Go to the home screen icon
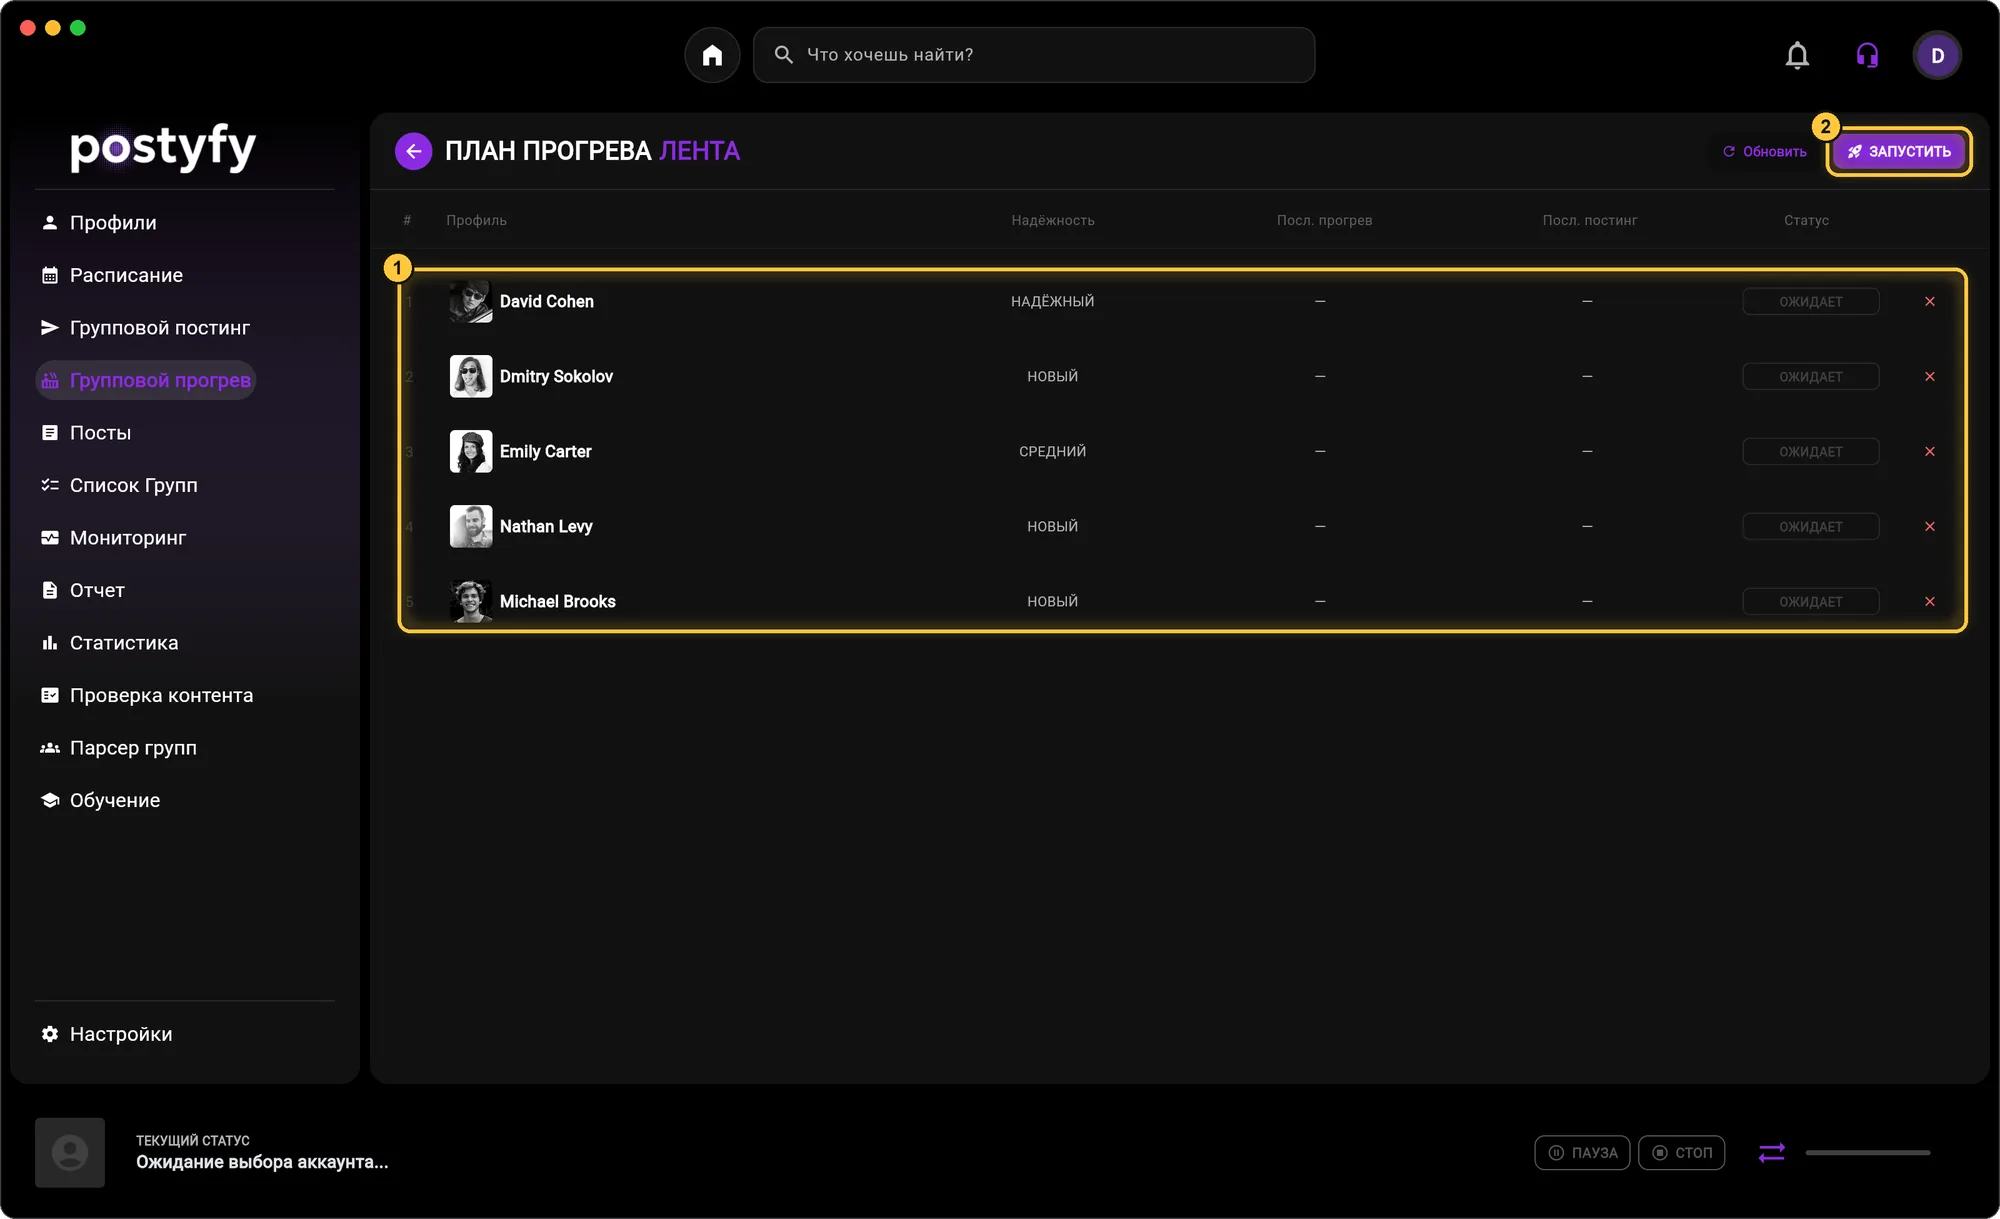2000x1219 pixels. click(x=712, y=55)
